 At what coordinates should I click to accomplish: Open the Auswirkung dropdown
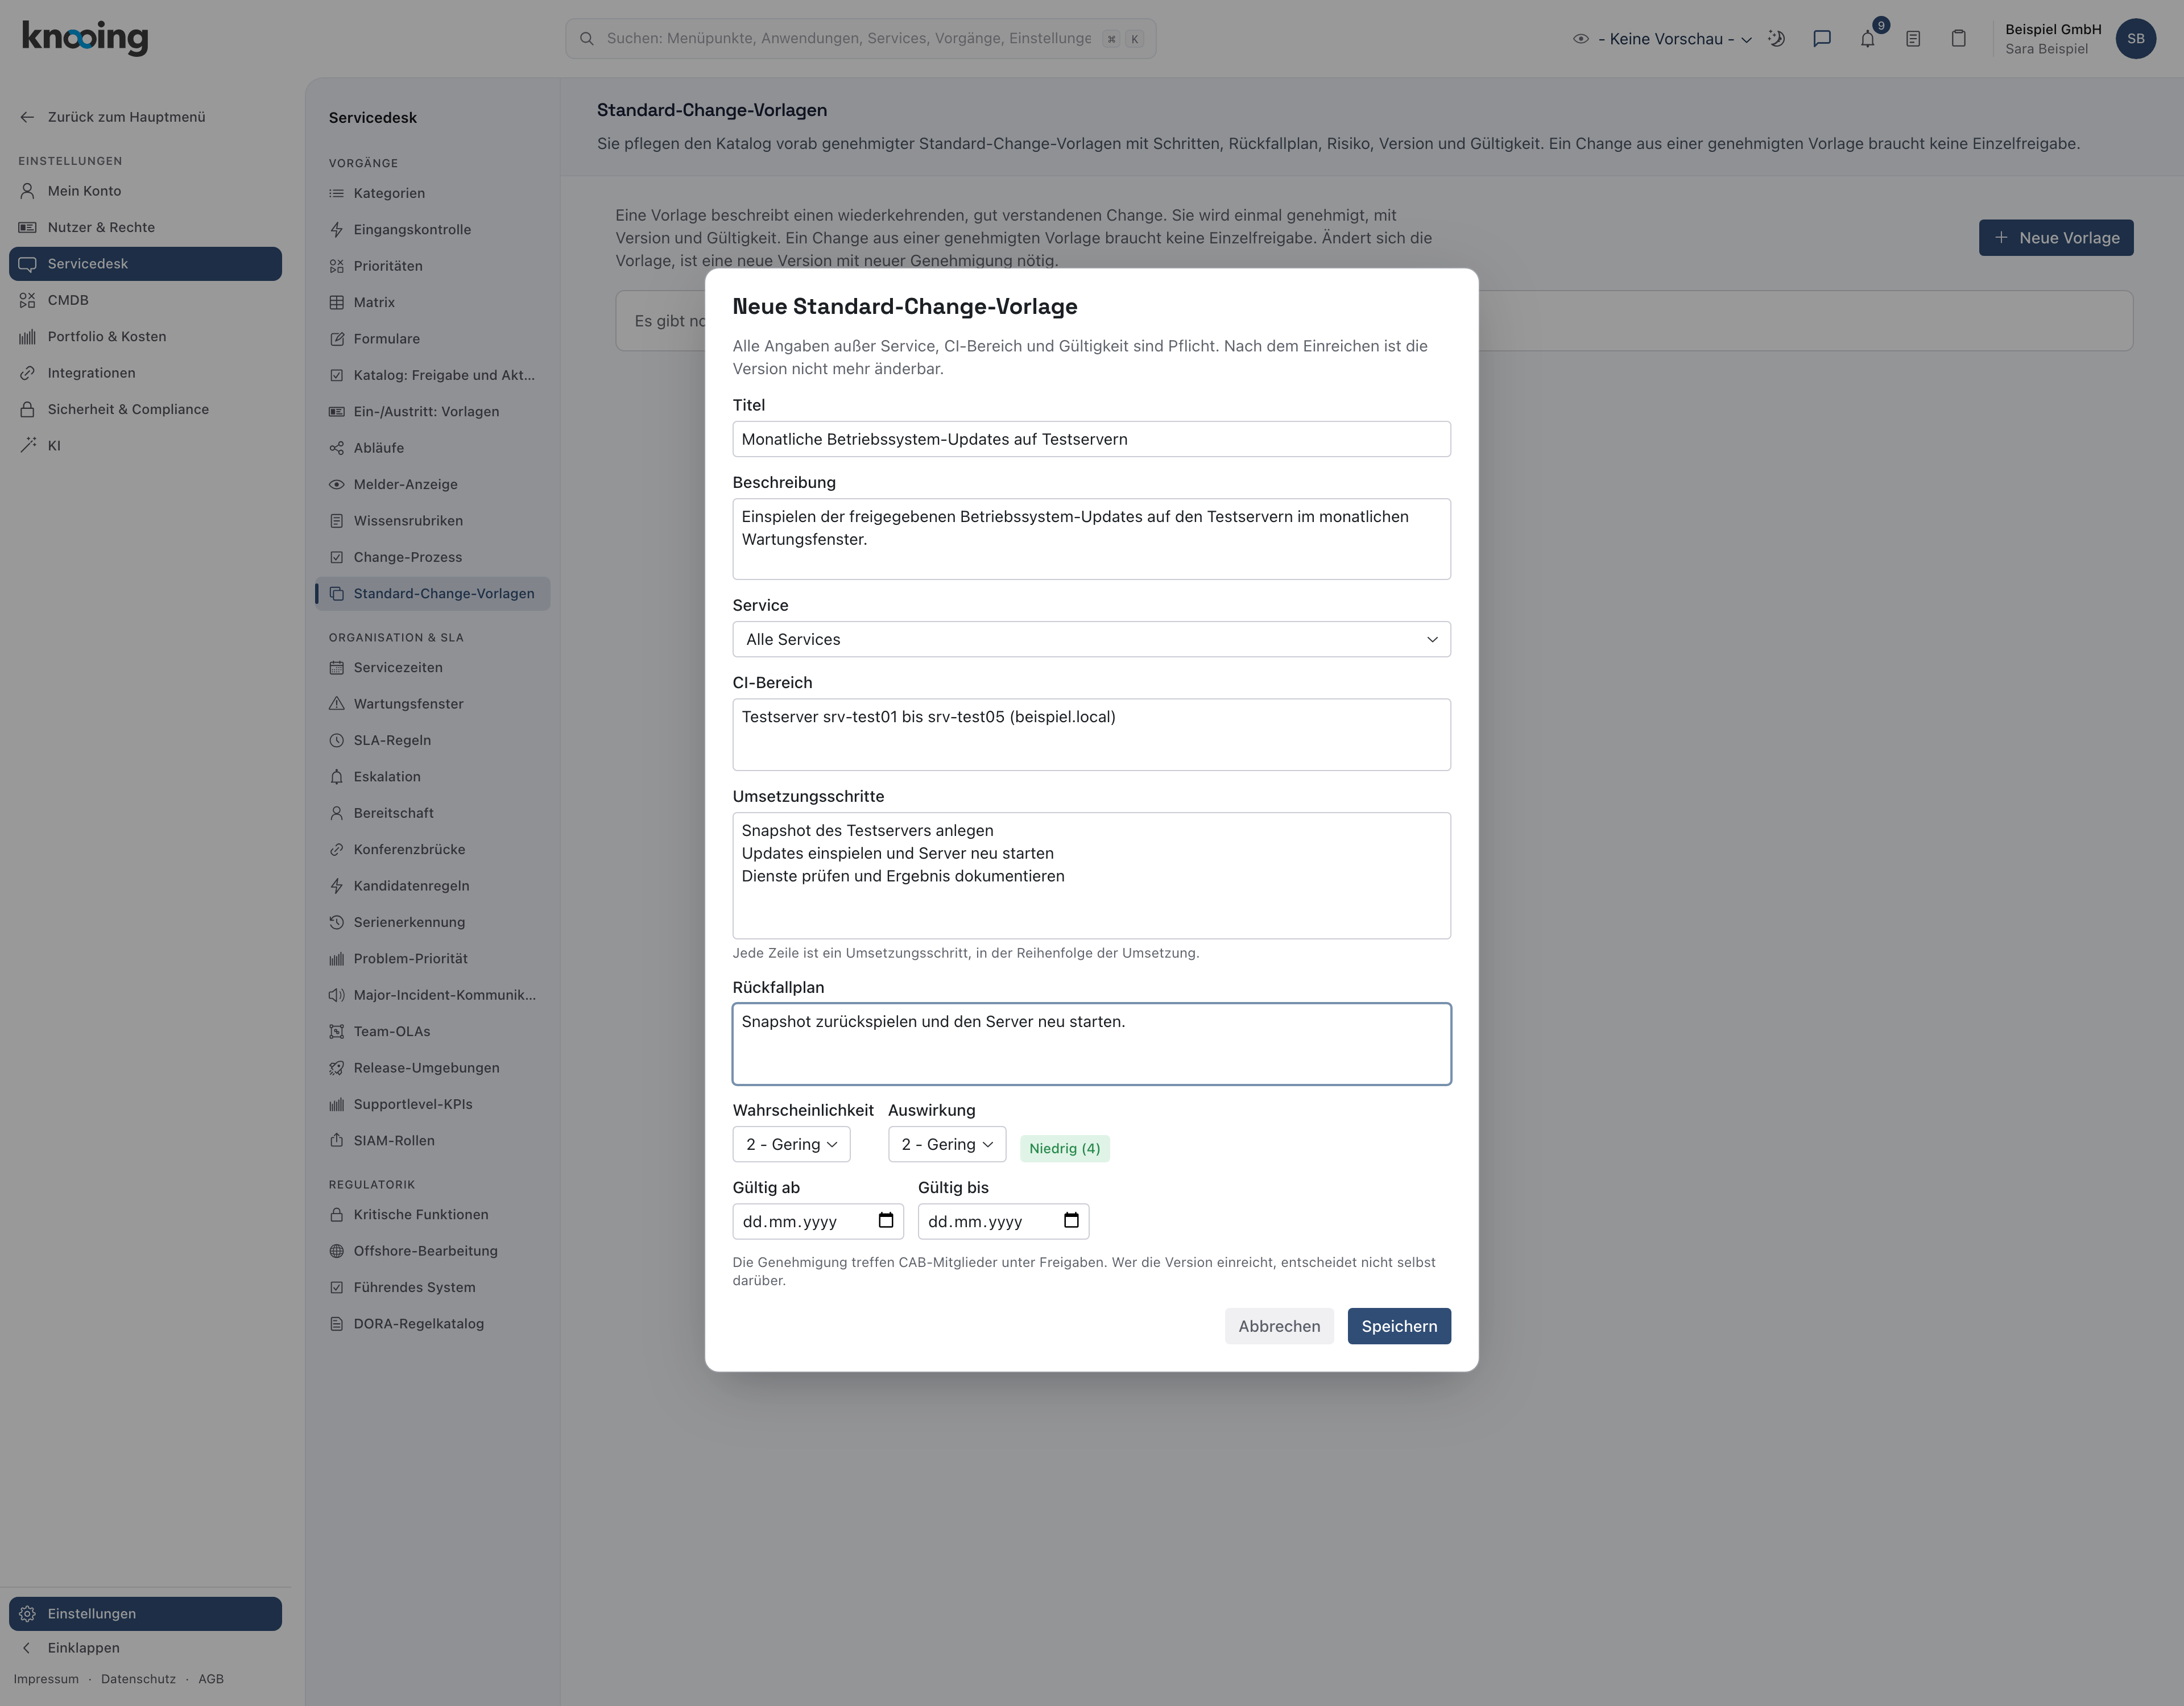[x=946, y=1144]
